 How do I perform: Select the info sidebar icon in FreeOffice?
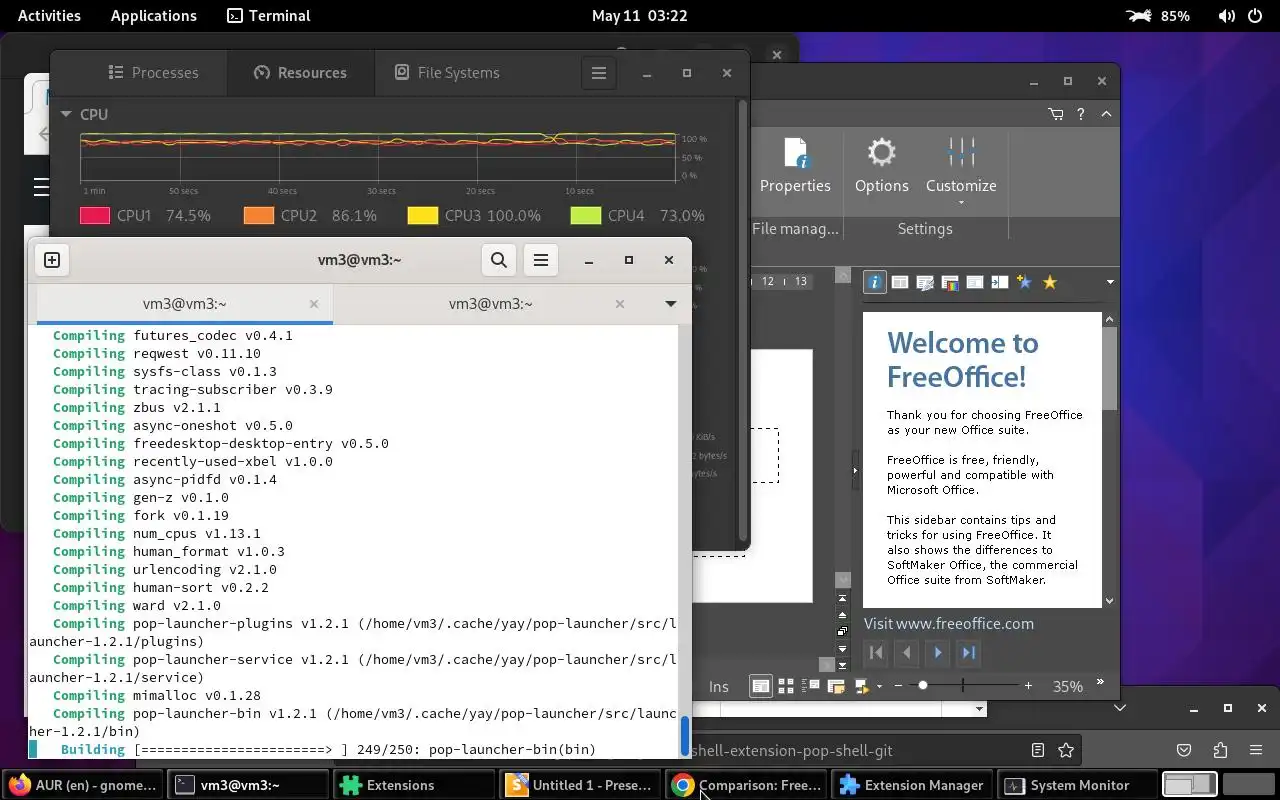[x=875, y=282]
